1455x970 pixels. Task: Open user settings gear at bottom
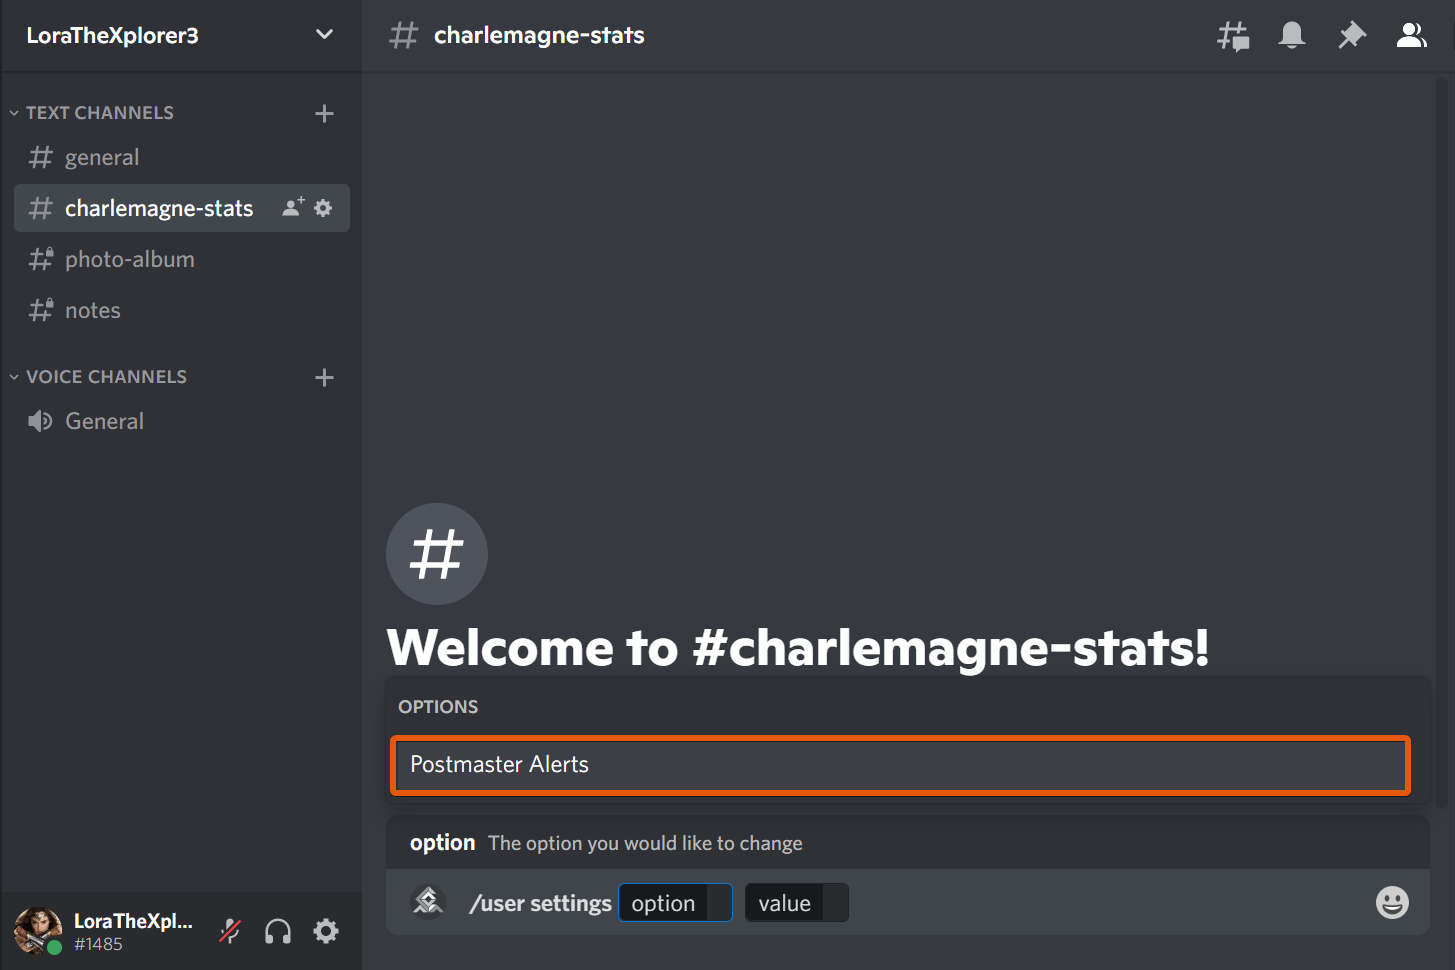[326, 931]
